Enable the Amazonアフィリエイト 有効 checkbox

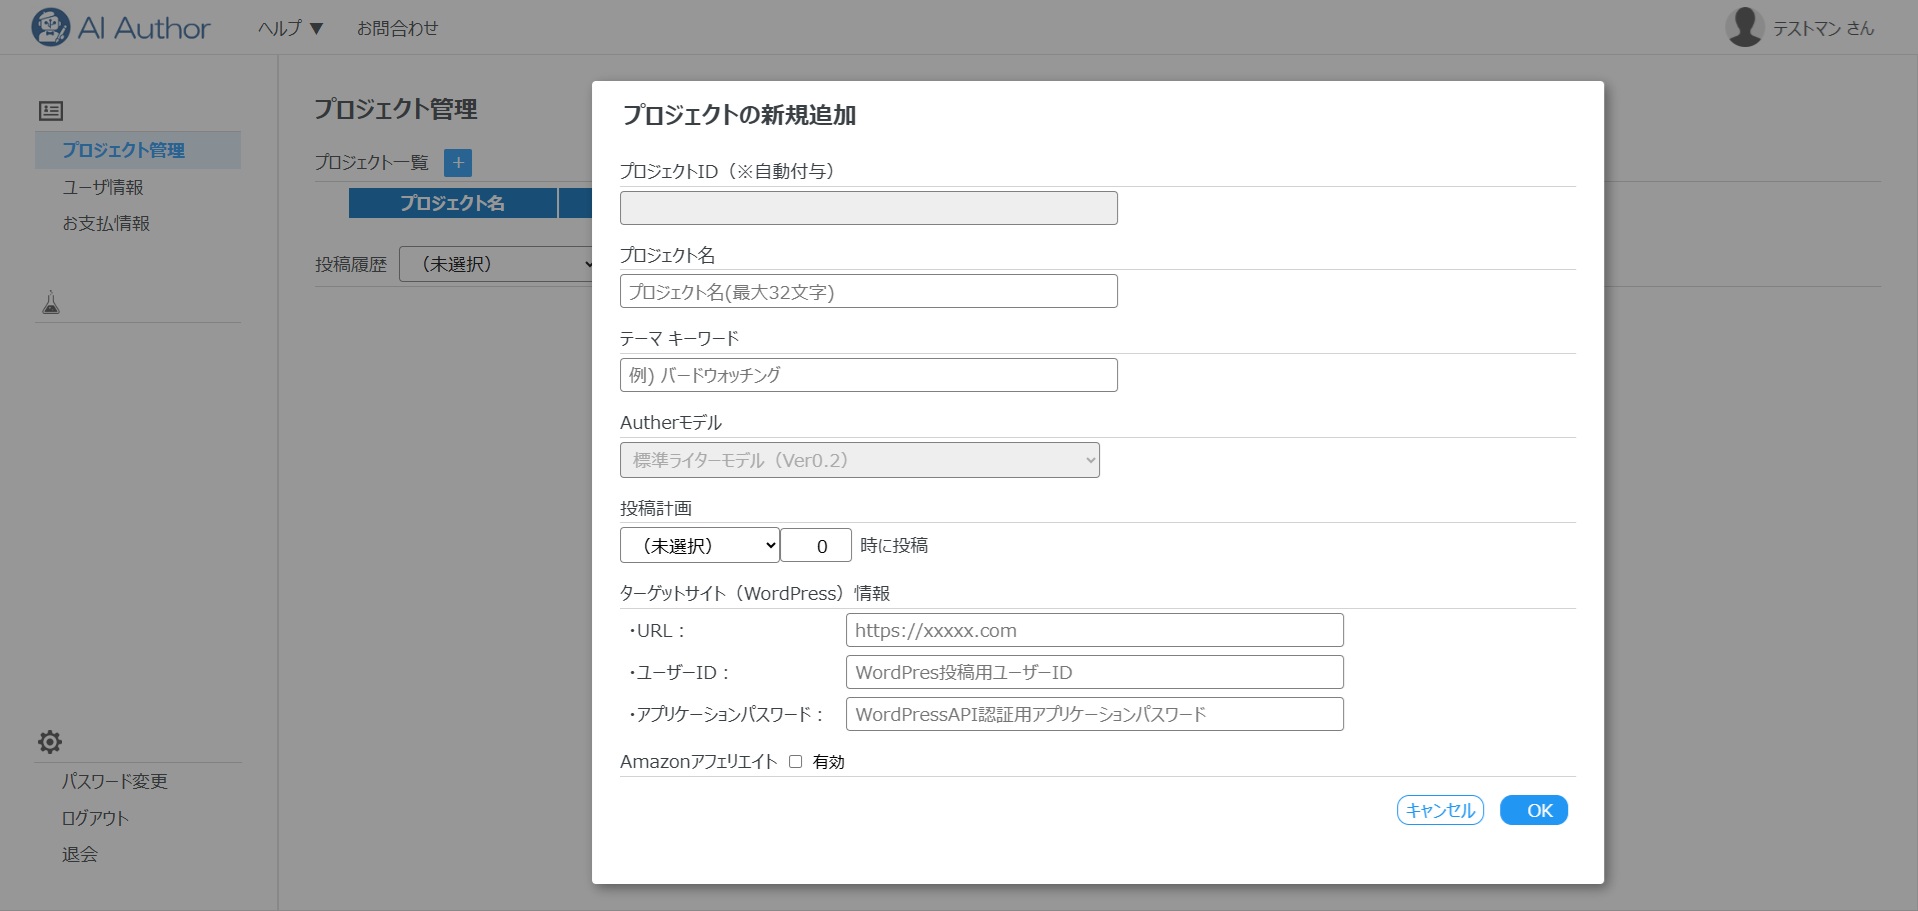[x=795, y=762]
